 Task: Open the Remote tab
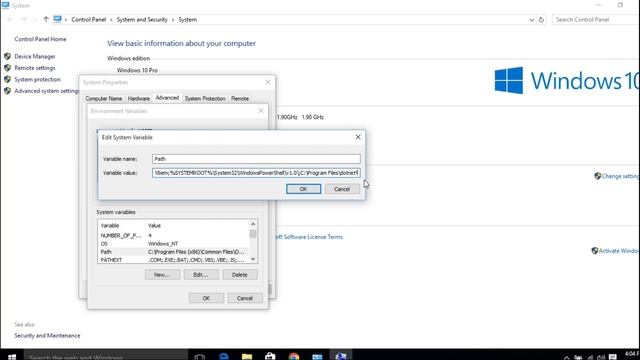pos(240,99)
